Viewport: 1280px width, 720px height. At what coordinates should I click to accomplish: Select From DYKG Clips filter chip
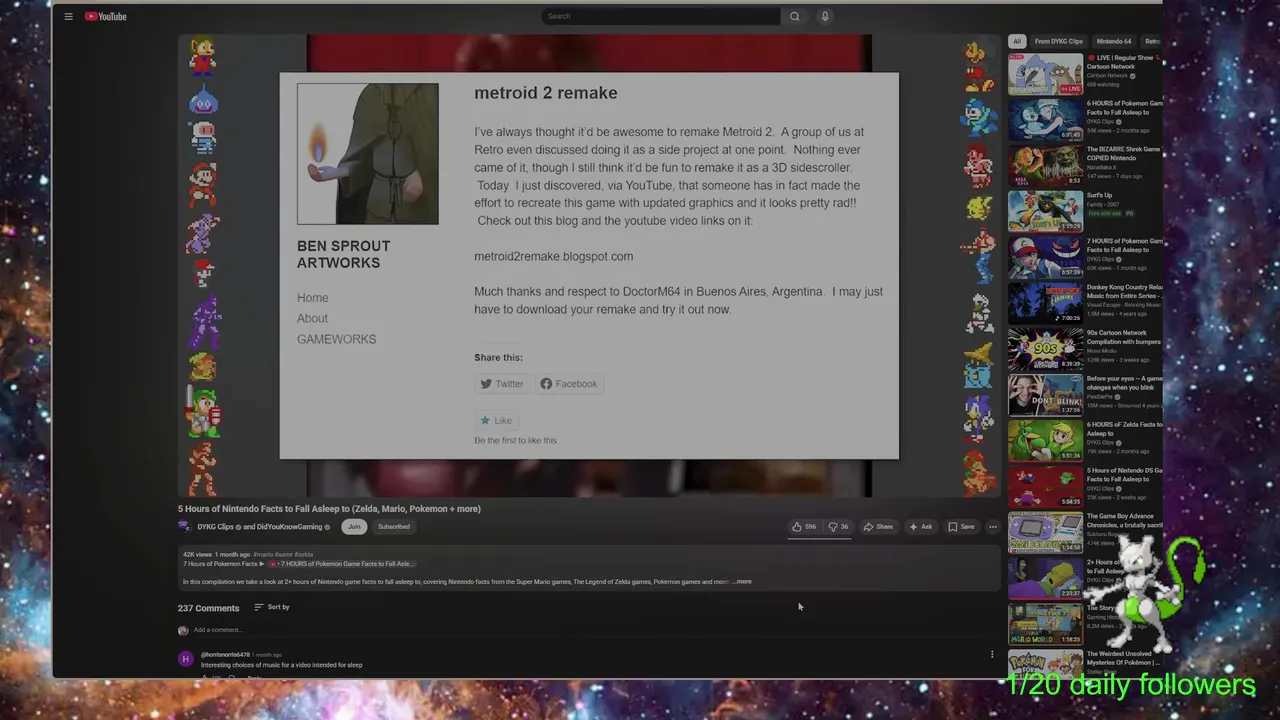(x=1058, y=42)
